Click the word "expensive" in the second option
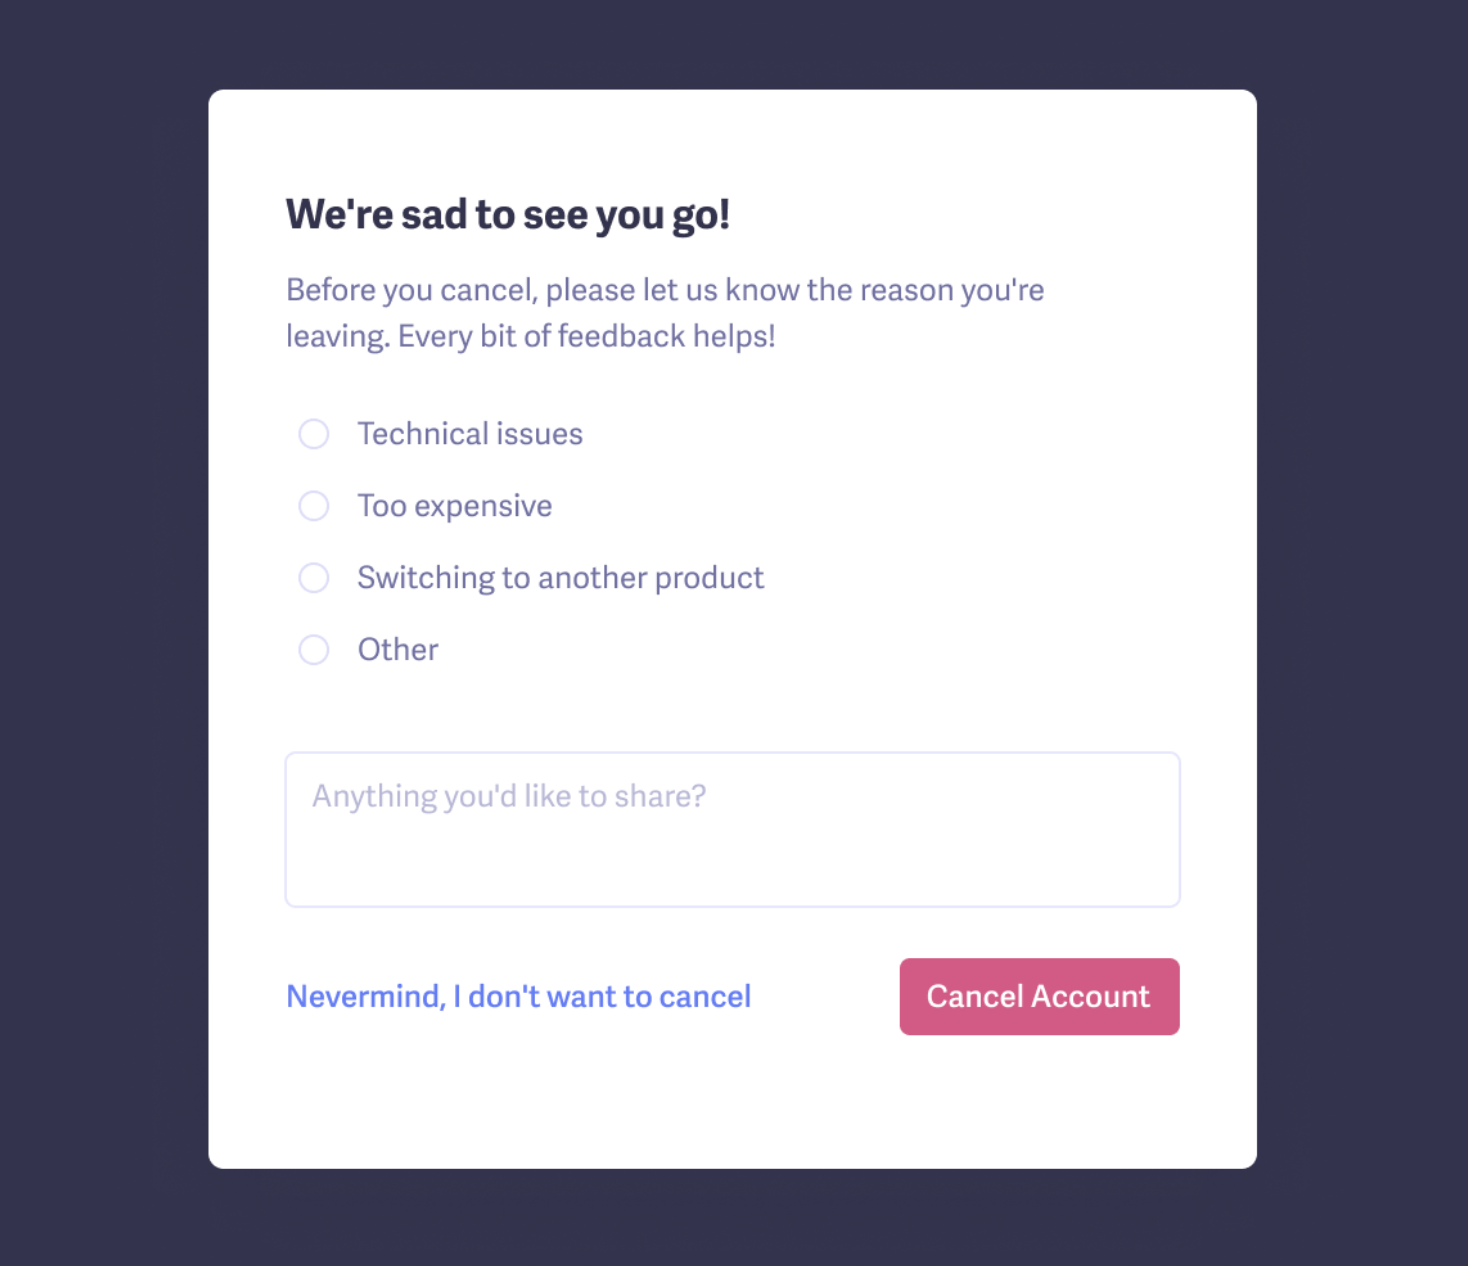Image resolution: width=1468 pixels, height=1266 pixels. 483,506
